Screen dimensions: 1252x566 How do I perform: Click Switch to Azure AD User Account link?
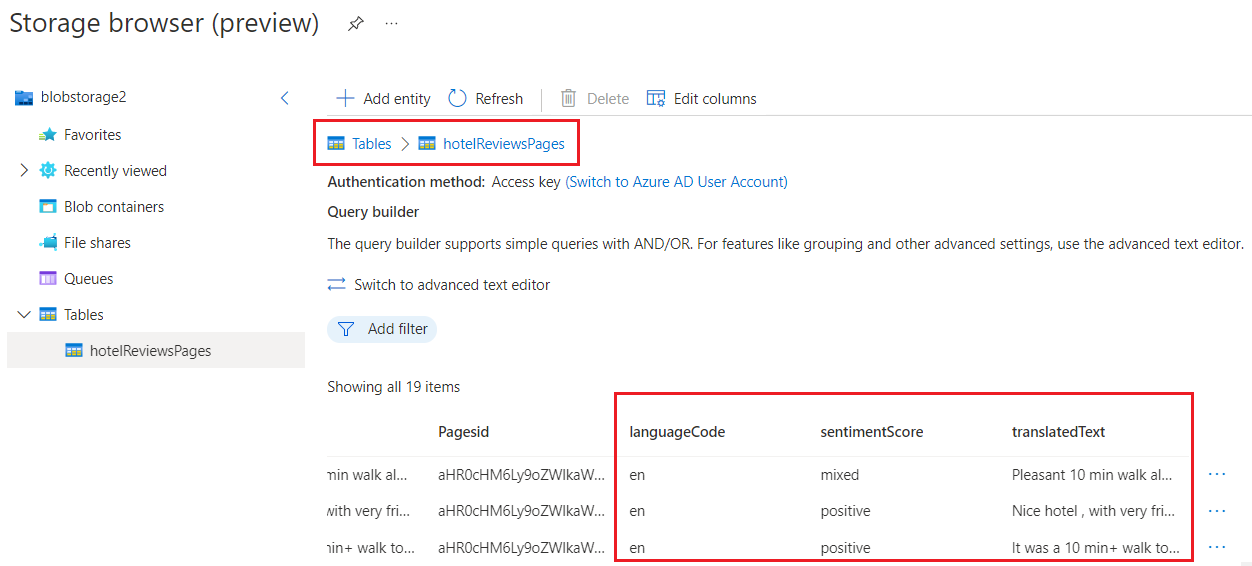676,182
